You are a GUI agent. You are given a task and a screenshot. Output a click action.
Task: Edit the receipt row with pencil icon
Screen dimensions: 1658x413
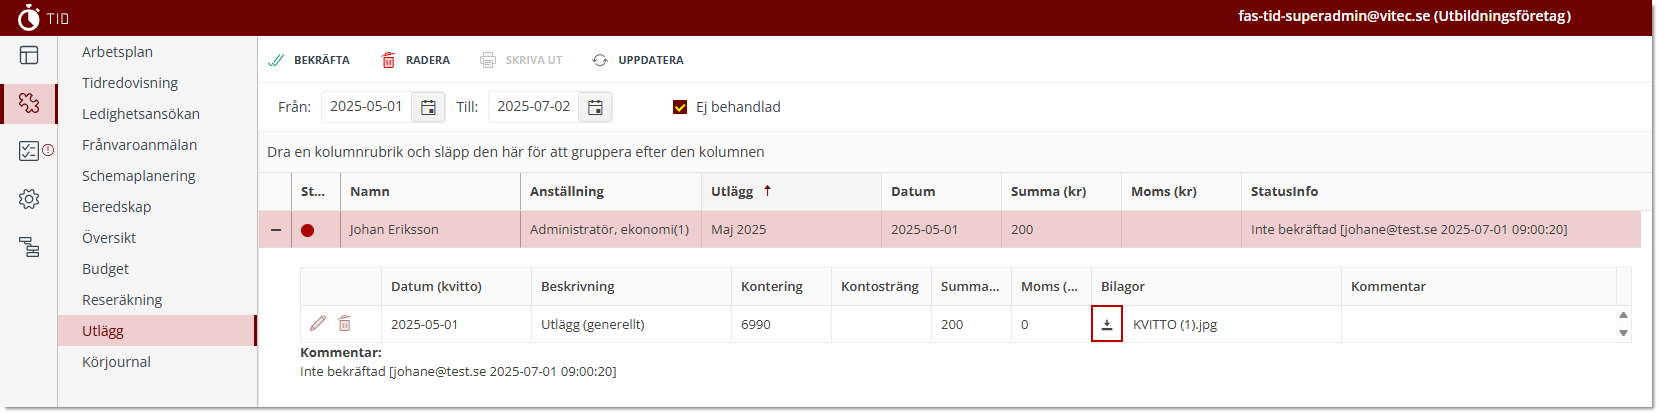coord(318,323)
